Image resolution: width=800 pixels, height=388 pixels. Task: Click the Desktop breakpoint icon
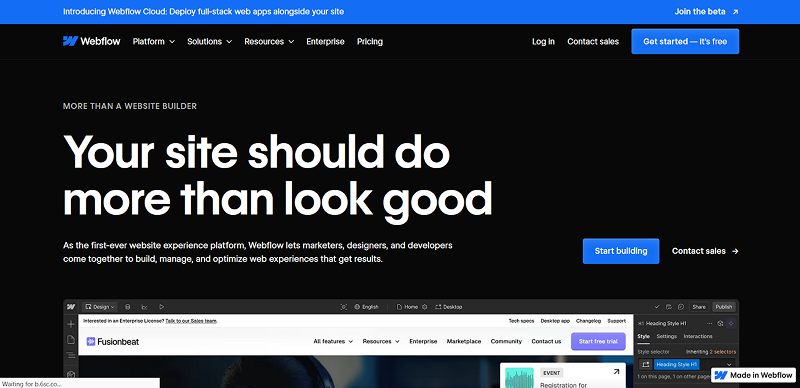pyautogui.click(x=438, y=307)
